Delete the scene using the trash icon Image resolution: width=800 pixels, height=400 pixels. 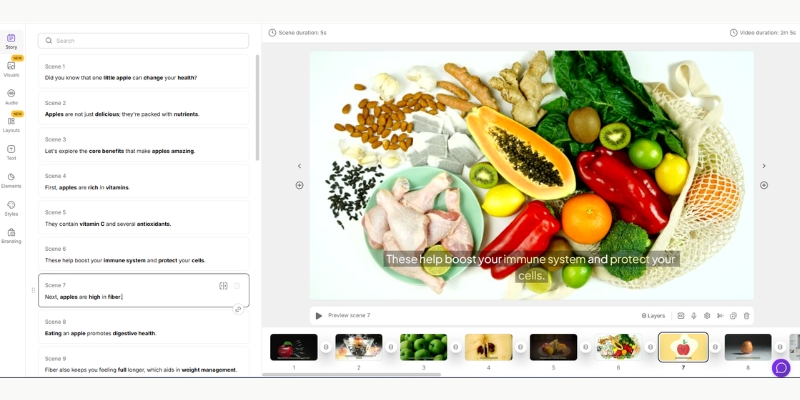(x=746, y=315)
